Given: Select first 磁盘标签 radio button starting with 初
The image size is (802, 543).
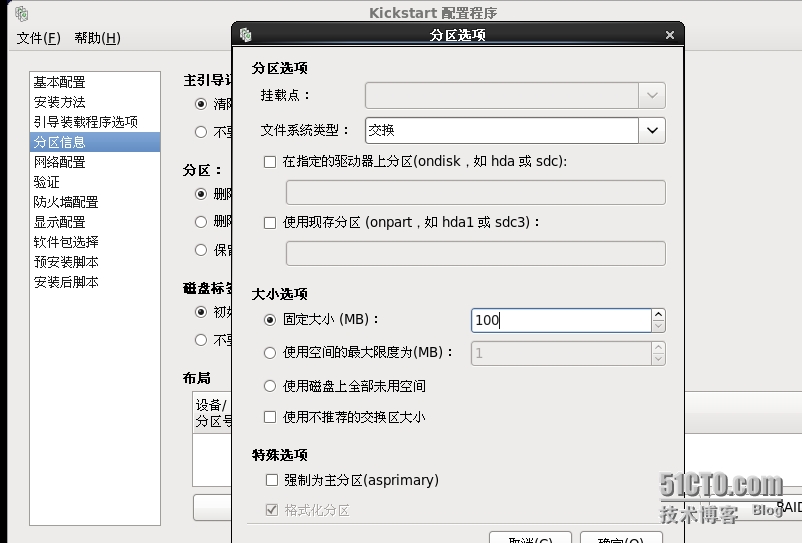Looking at the screenshot, I should tap(201, 312).
